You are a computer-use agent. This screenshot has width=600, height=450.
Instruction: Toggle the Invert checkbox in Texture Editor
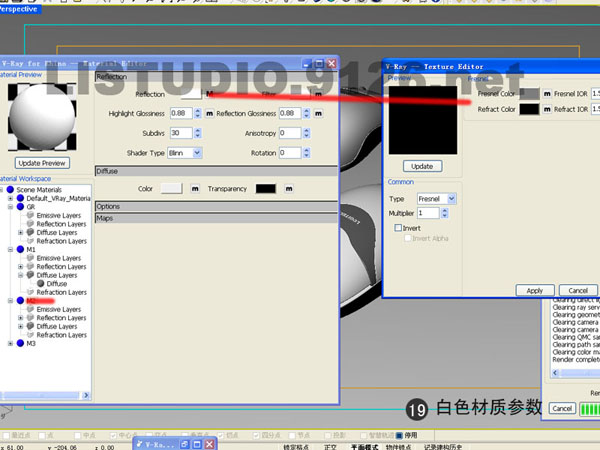click(398, 228)
